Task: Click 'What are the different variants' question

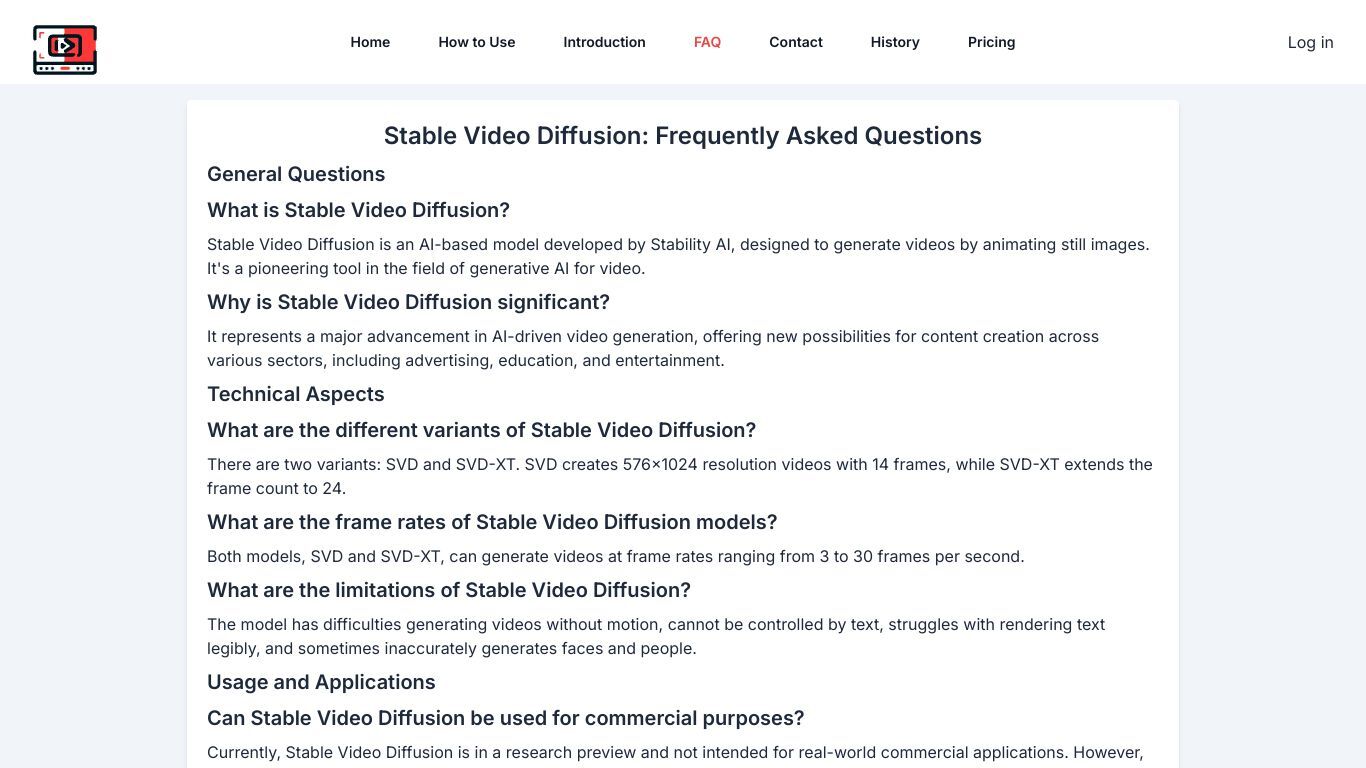Action: pyautogui.click(x=481, y=430)
